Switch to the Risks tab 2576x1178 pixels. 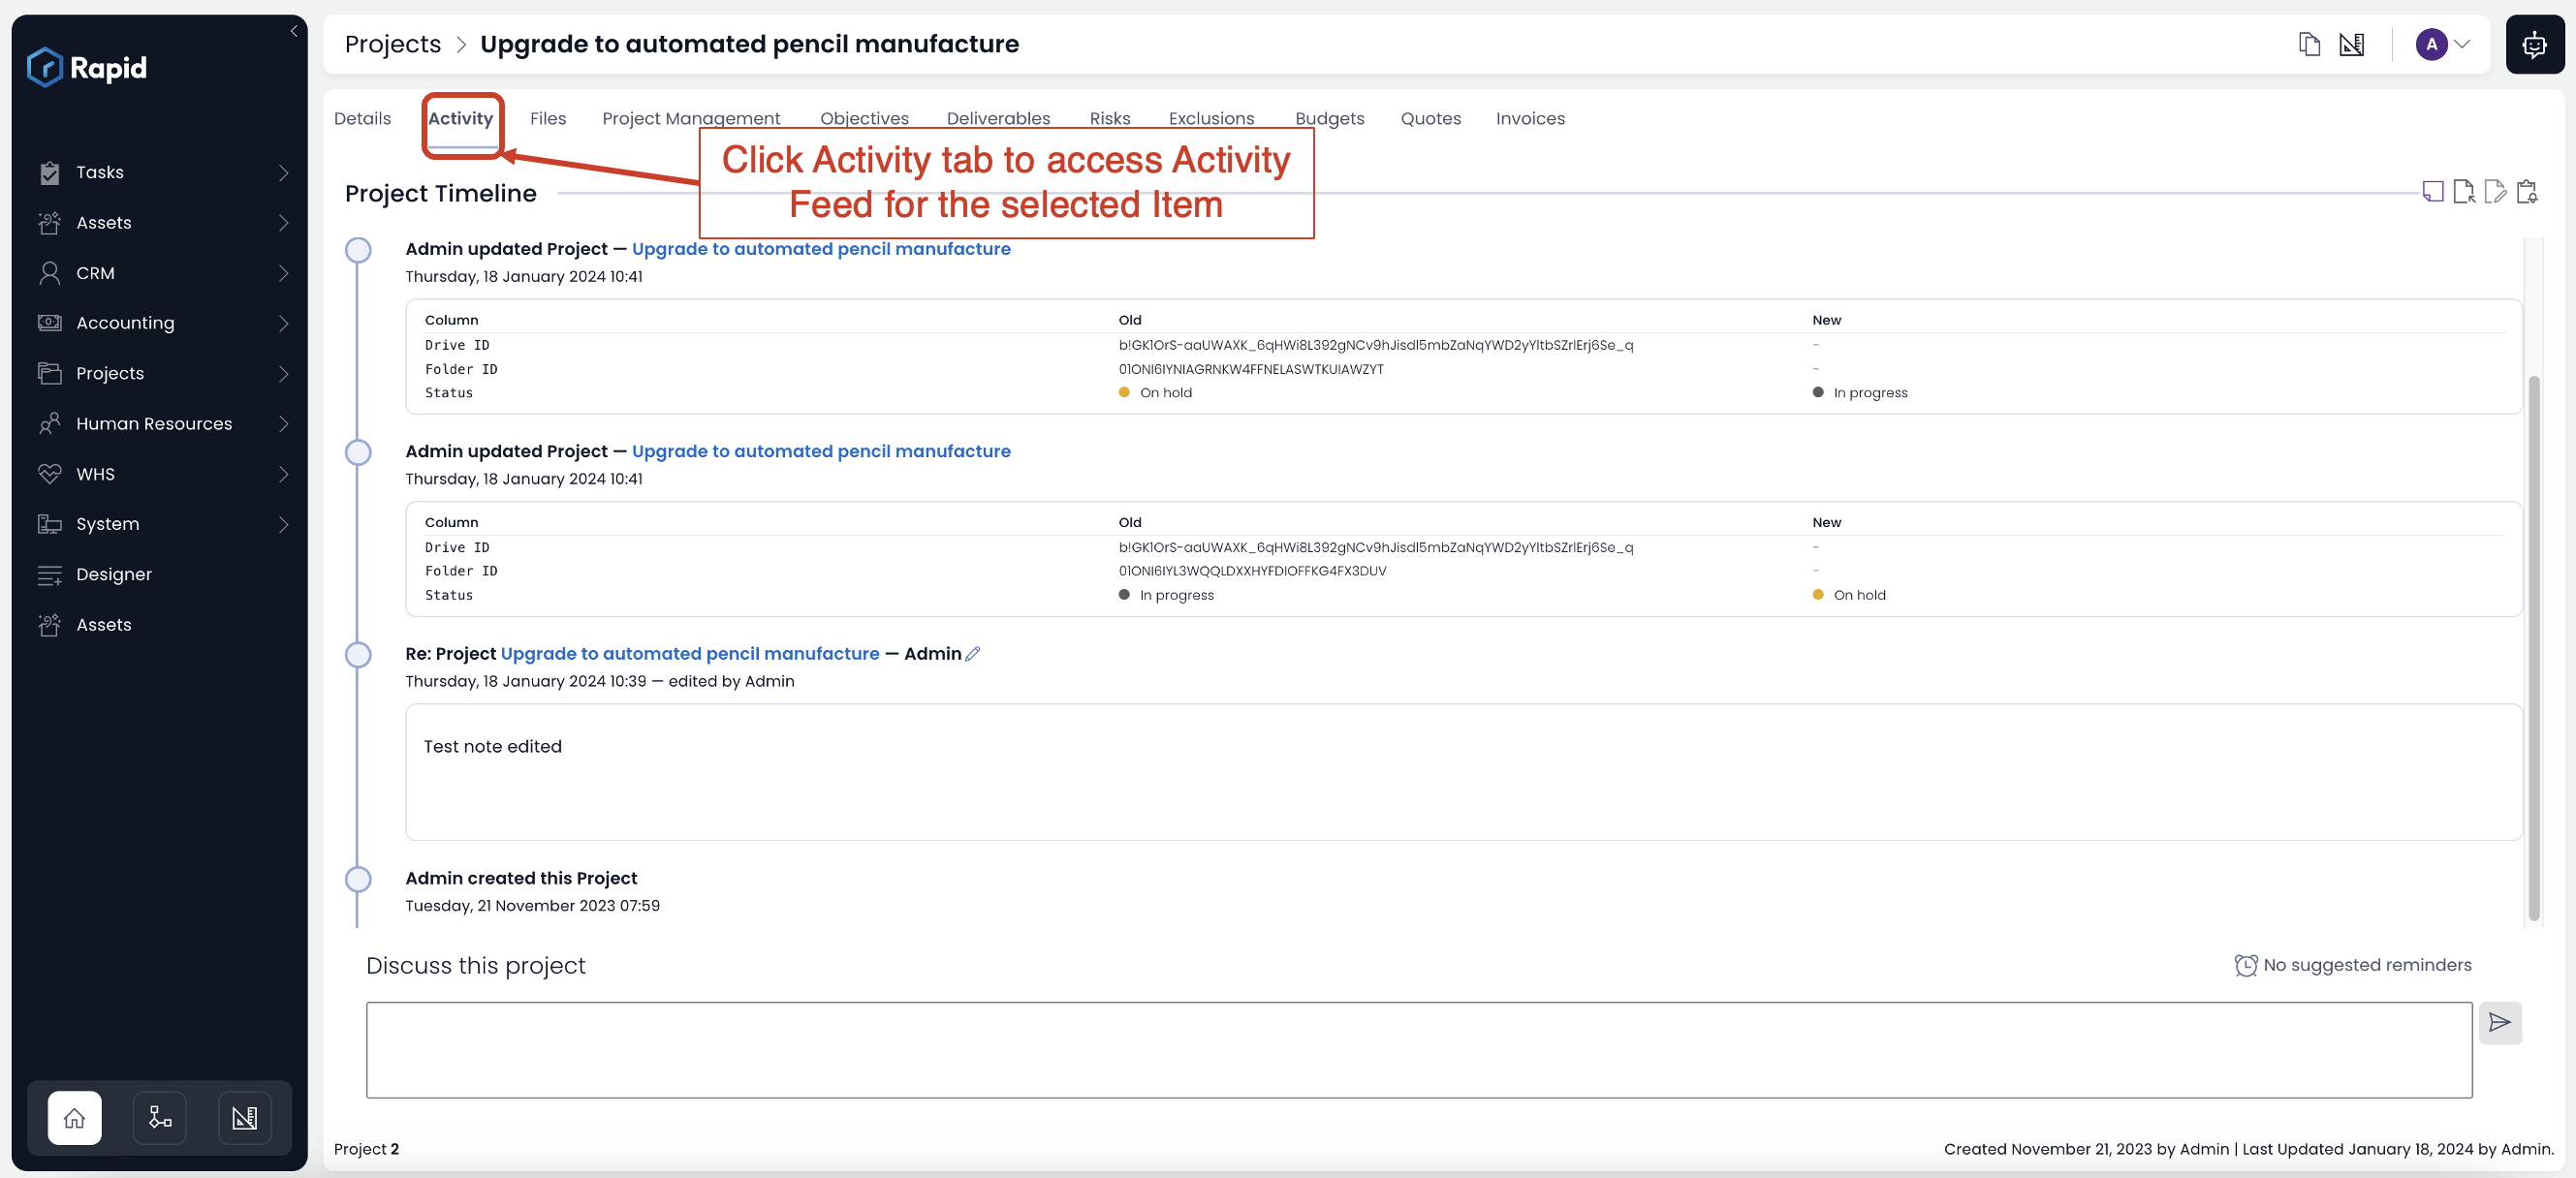pos(1109,116)
